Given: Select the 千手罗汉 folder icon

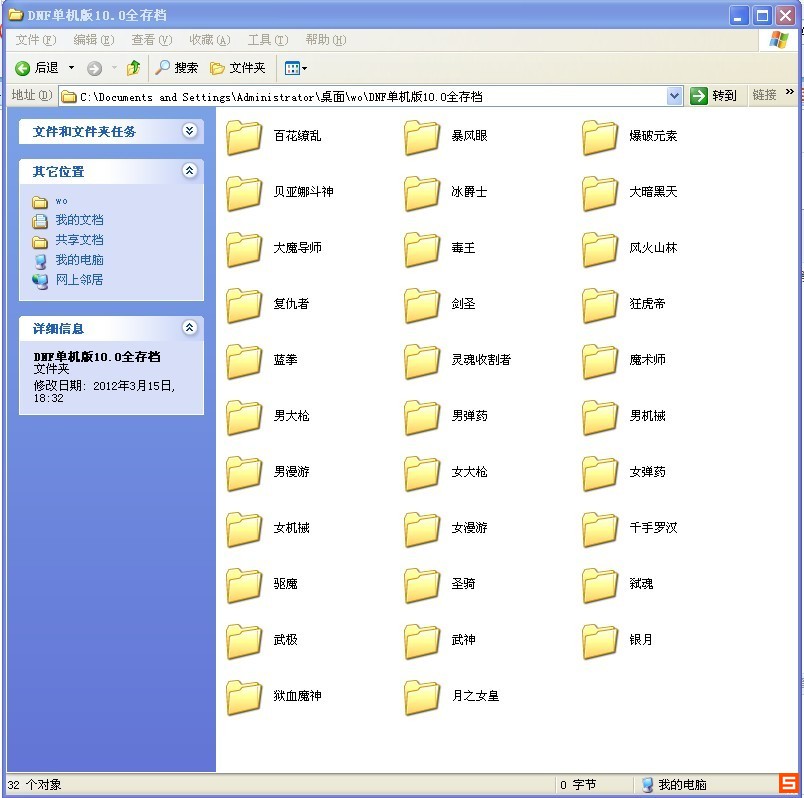Looking at the screenshot, I should pos(600,529).
